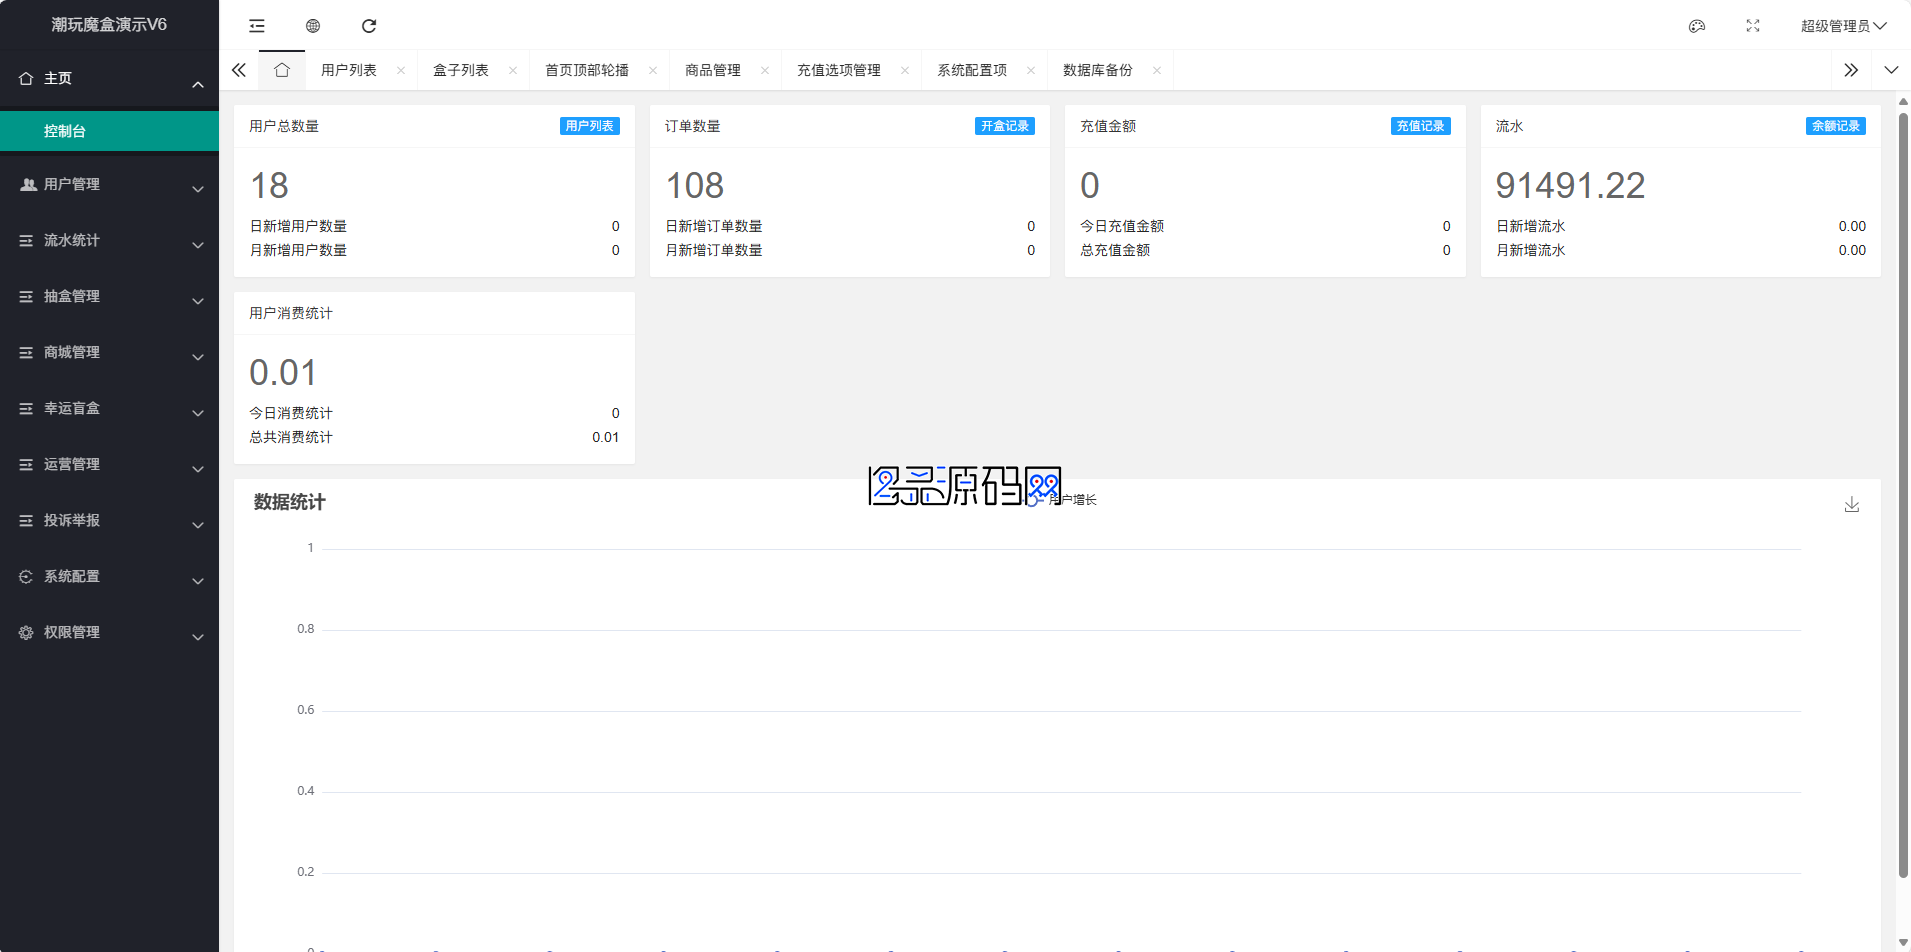
Task: Click the 用户列表 badge button
Action: coord(590,126)
